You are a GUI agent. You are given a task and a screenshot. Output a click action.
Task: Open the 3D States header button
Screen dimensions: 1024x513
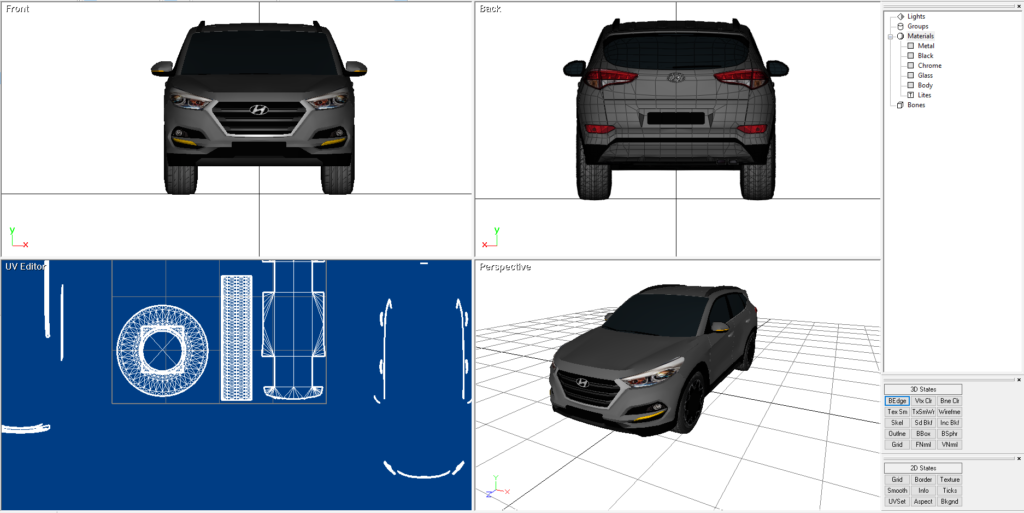[x=922, y=389]
